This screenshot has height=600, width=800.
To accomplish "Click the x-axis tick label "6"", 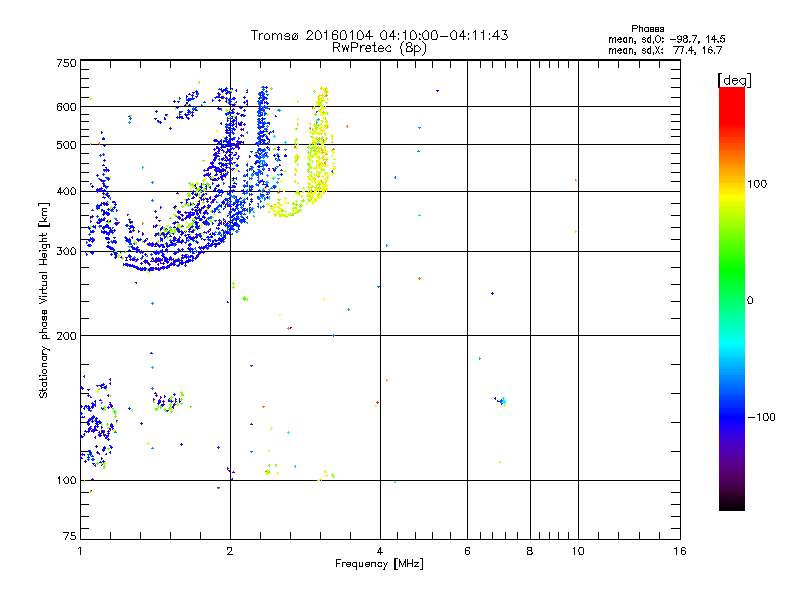I will (x=467, y=551).
